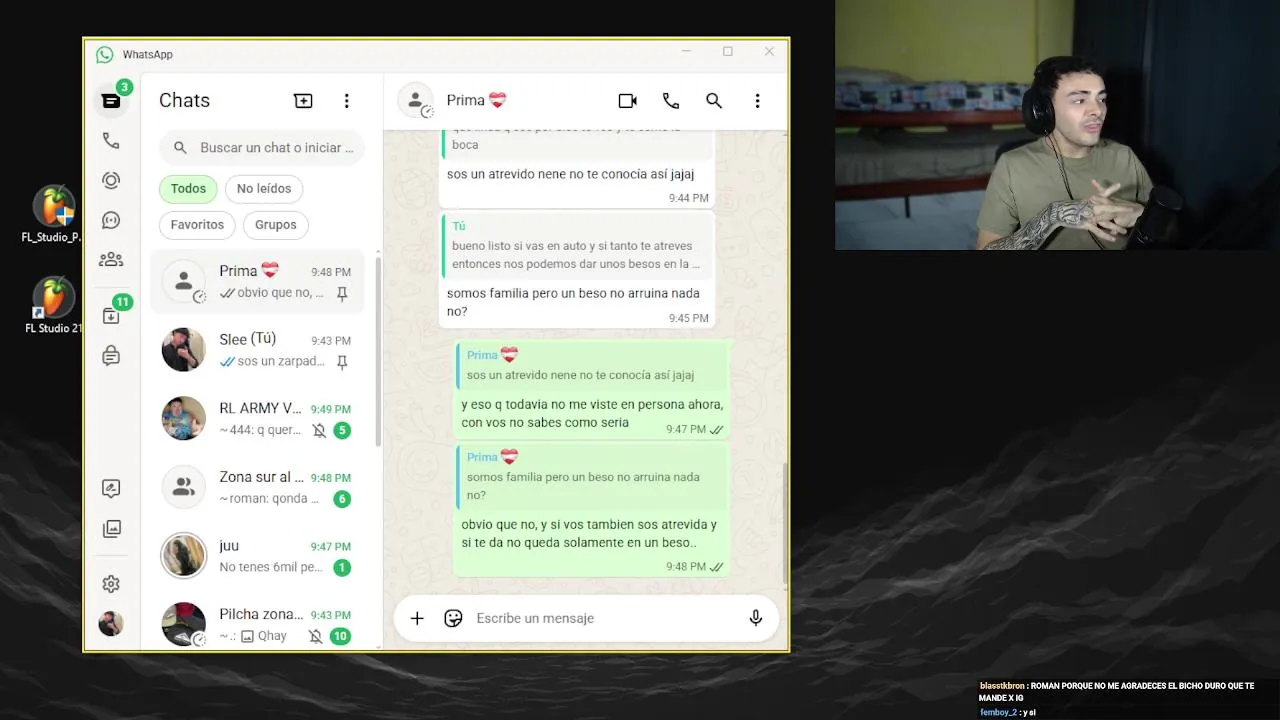Click Slee profile picture in chat list
The width and height of the screenshot is (1280, 720).
click(x=184, y=350)
